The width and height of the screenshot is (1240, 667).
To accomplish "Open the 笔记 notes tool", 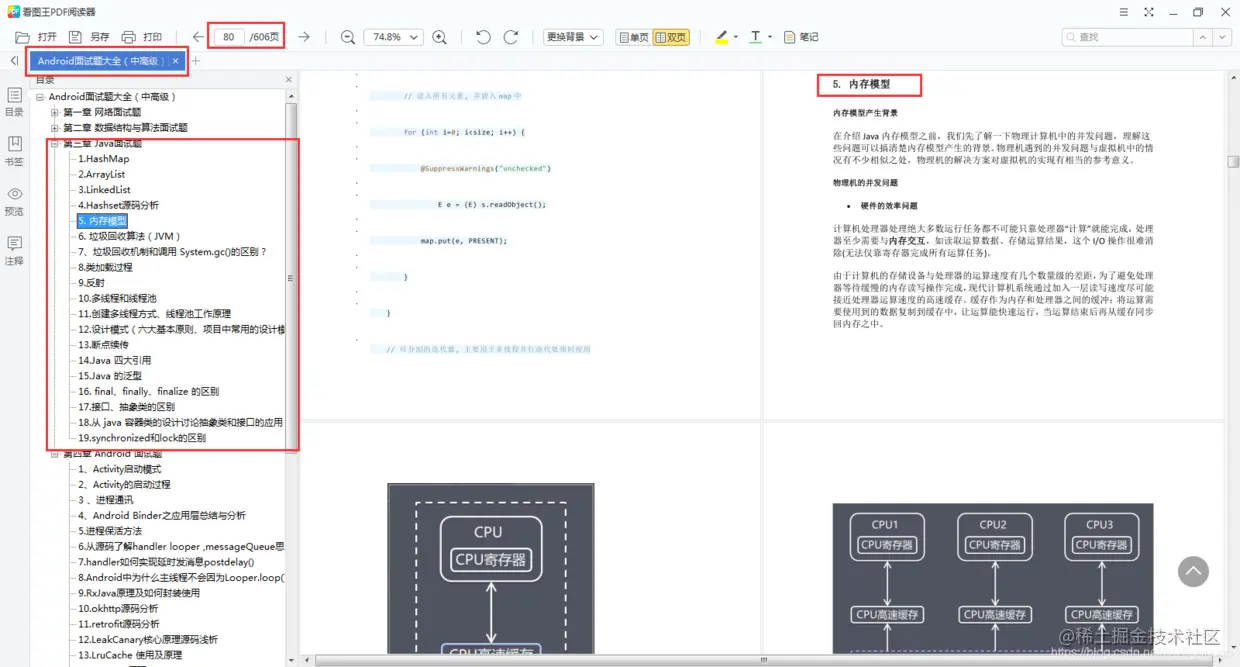I will point(800,37).
